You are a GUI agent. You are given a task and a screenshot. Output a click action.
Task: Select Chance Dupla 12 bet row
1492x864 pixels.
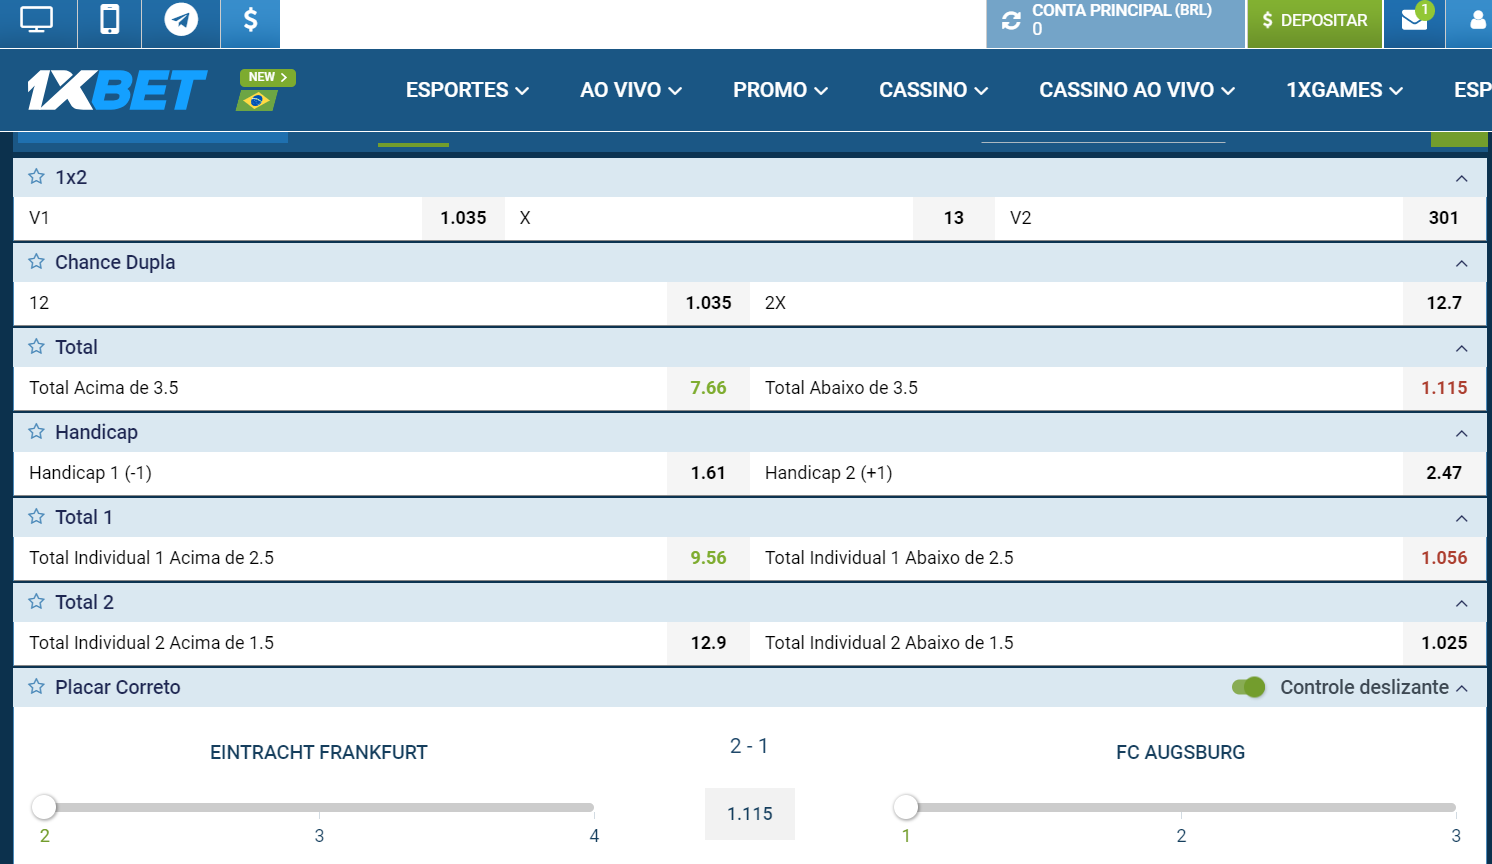click(x=382, y=303)
